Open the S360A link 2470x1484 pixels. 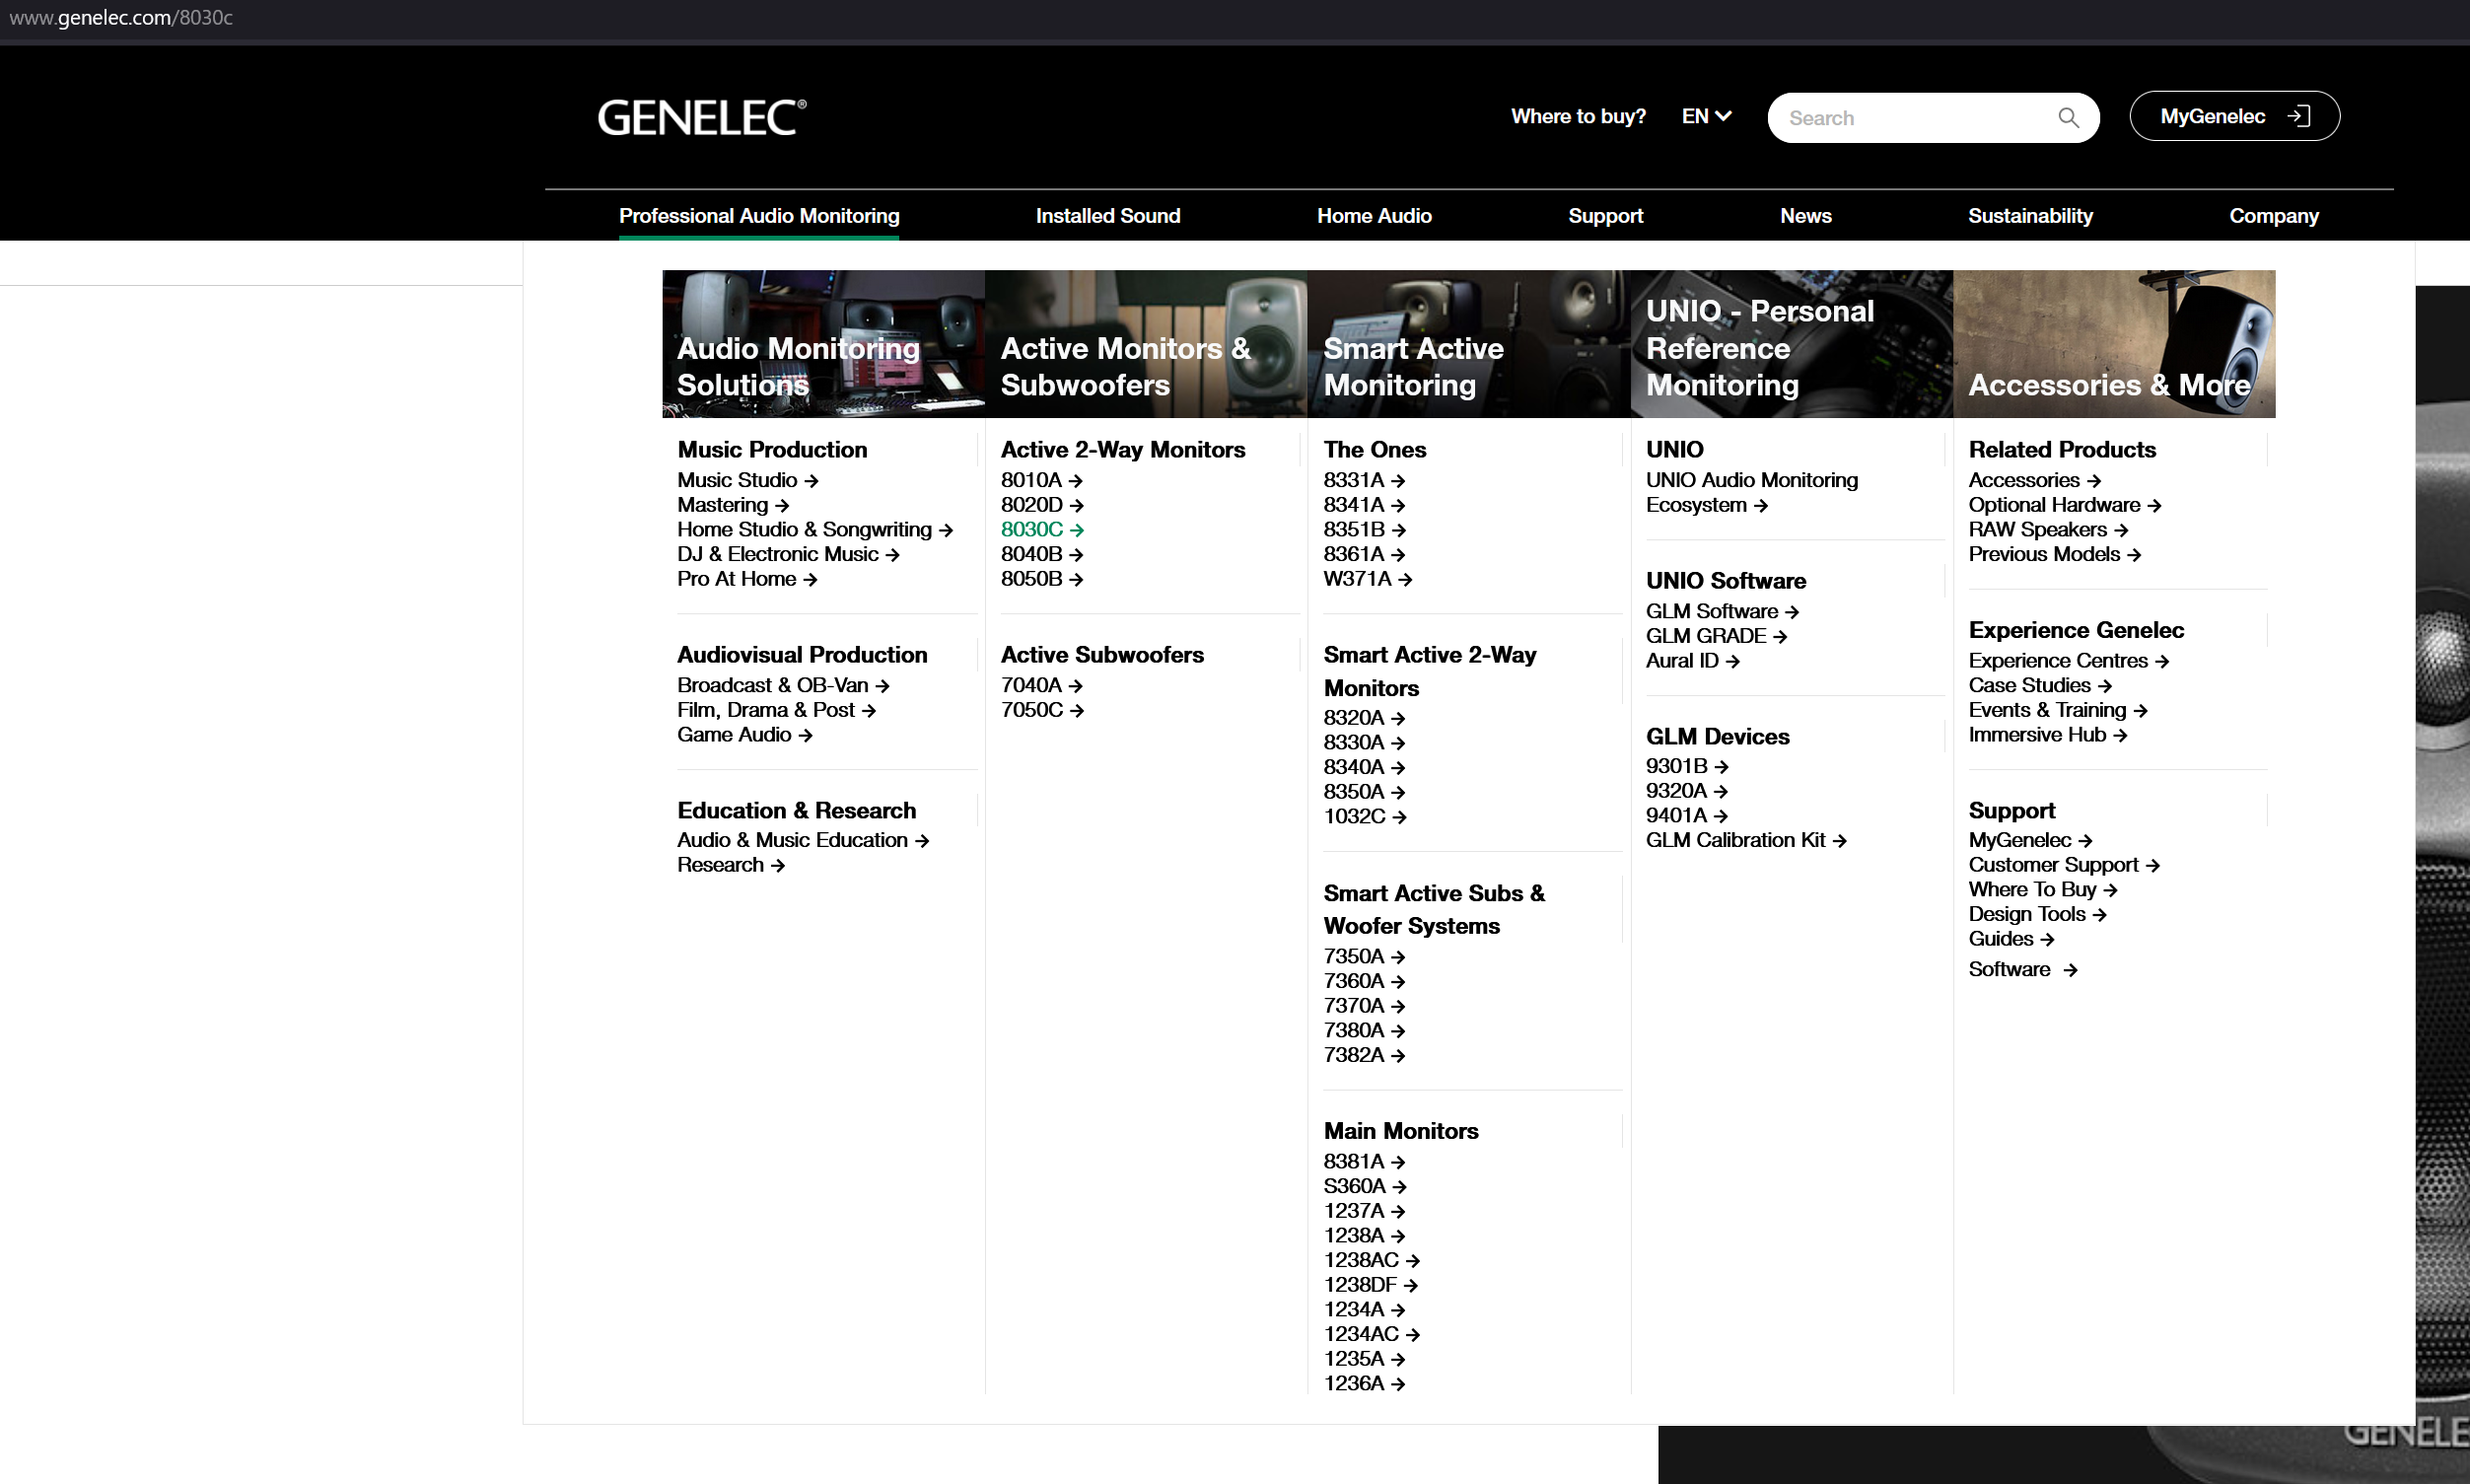point(1365,1186)
